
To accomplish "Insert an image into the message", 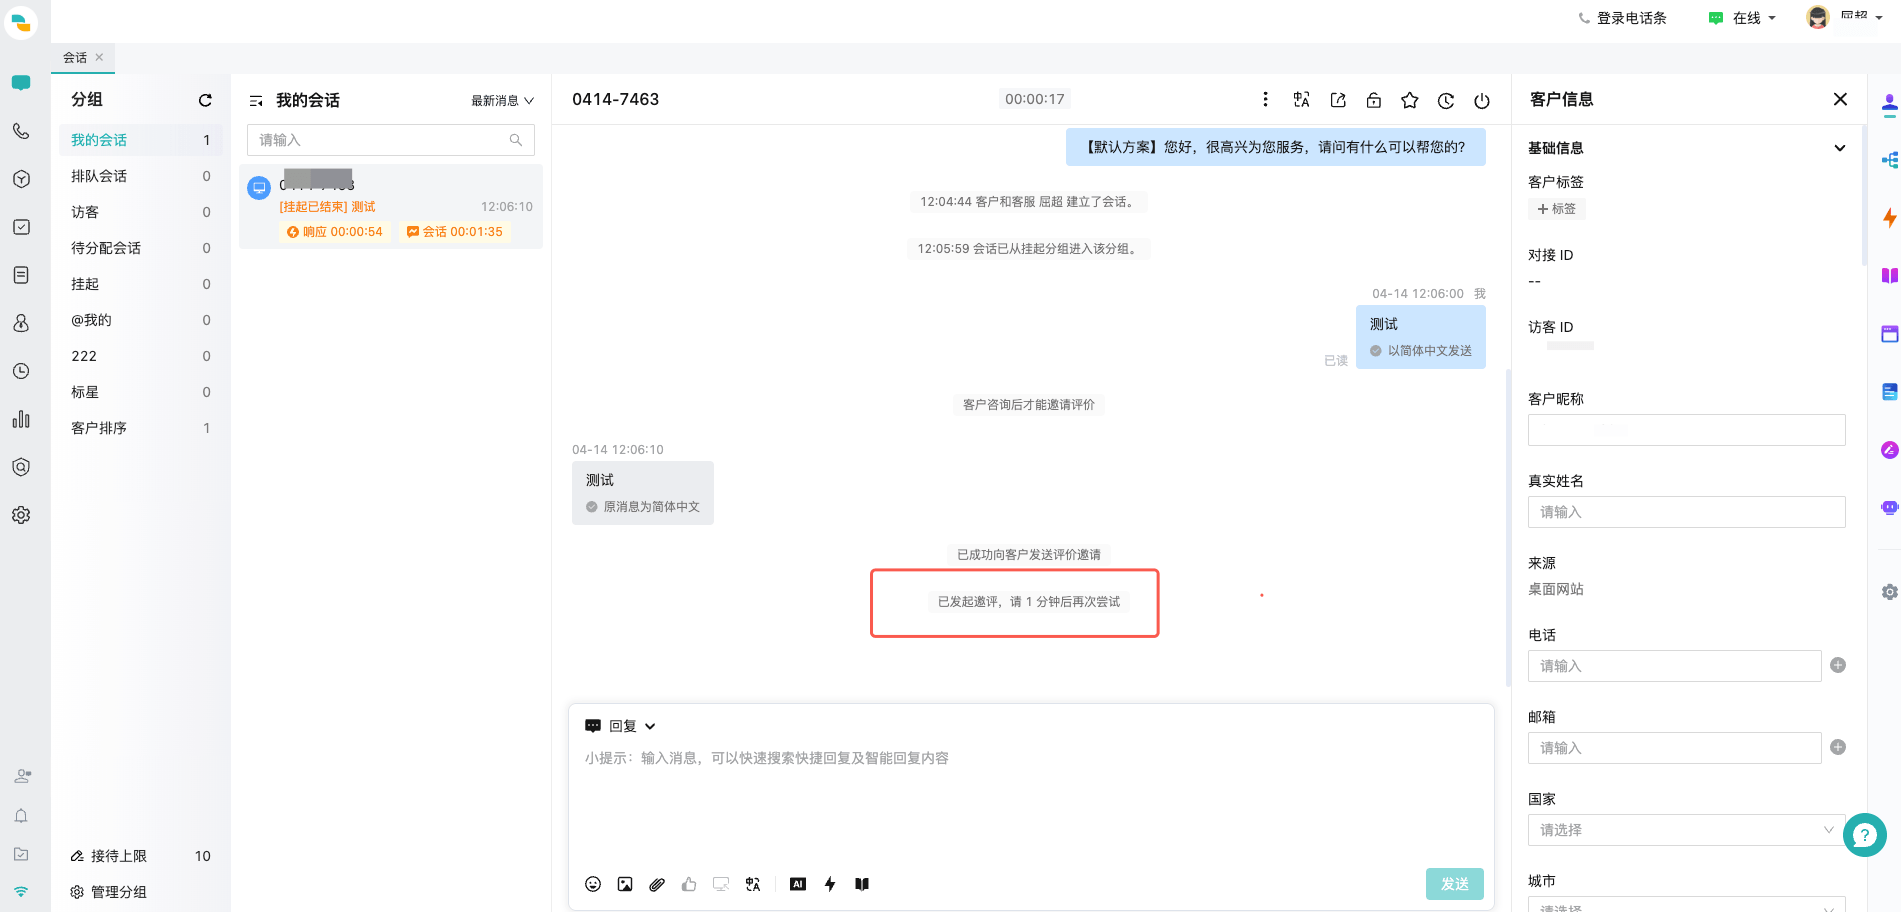I will pyautogui.click(x=625, y=884).
